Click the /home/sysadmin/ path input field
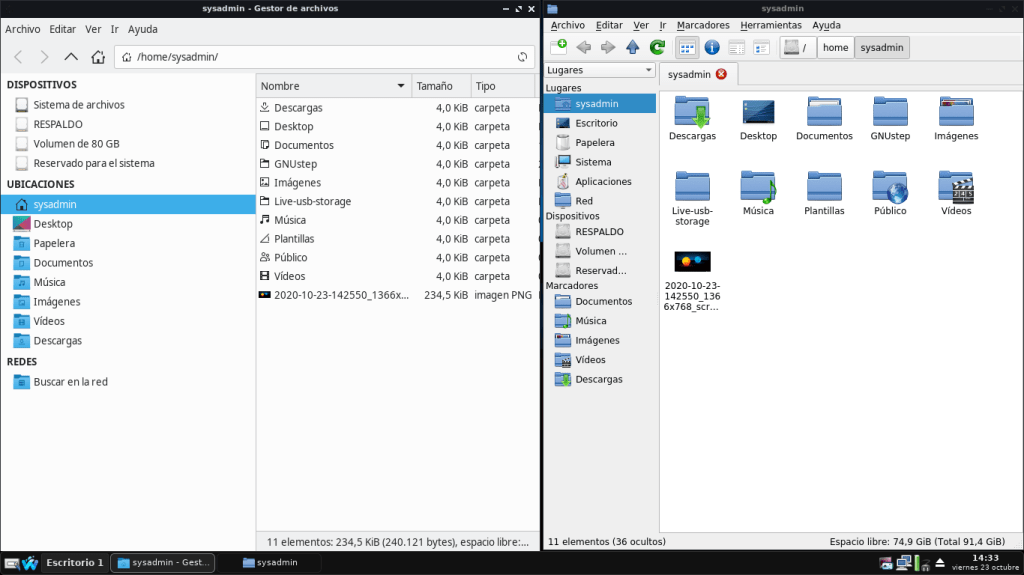Viewport: 1024px width, 575px height. [x=320, y=57]
